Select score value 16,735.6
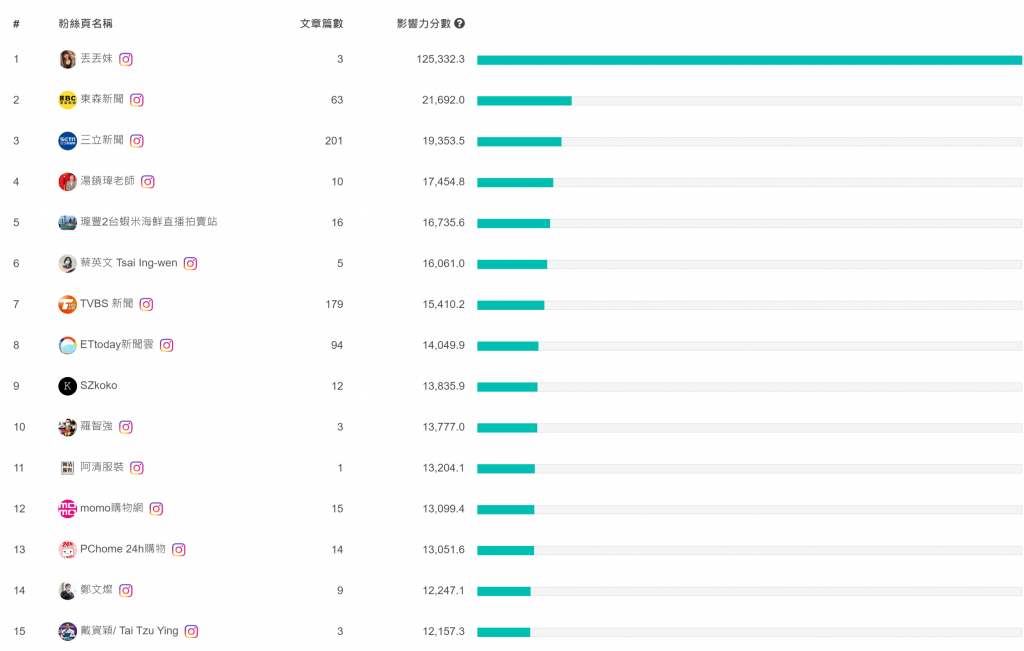The height and width of the screenshot is (651, 1024). 443,223
